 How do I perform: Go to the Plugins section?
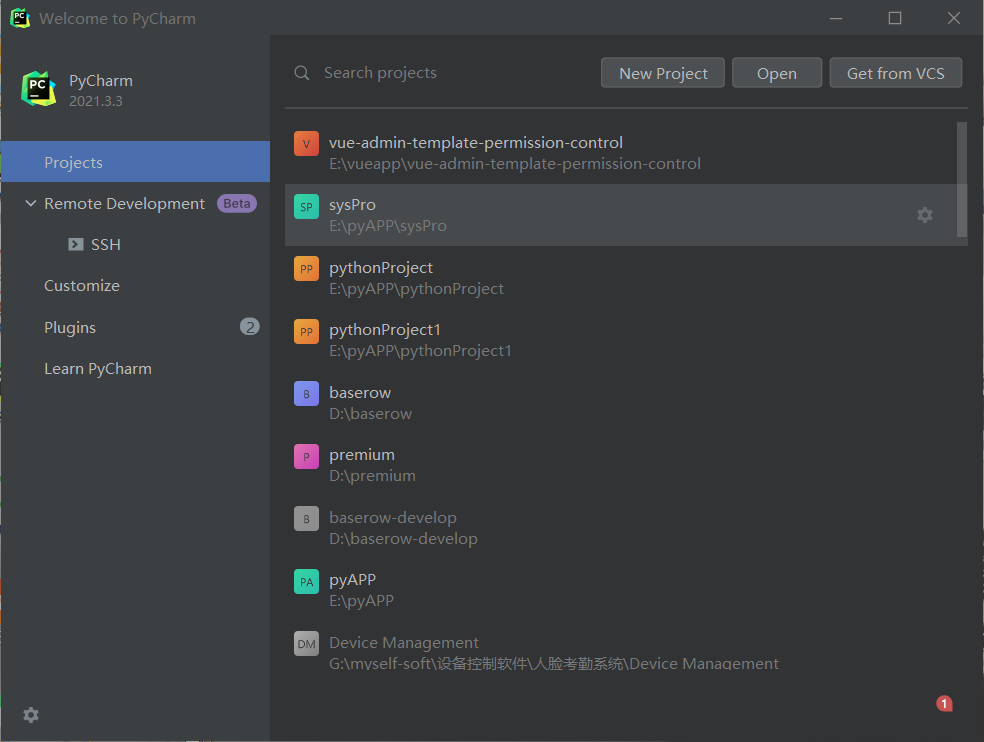(70, 327)
